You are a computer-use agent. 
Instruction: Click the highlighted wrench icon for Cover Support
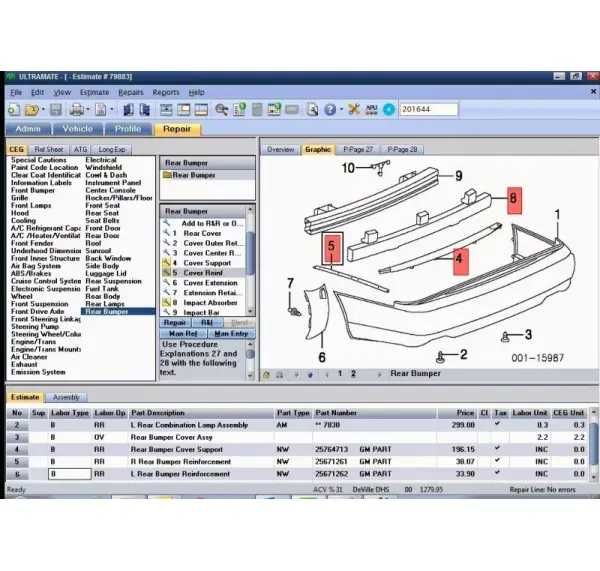click(166, 263)
